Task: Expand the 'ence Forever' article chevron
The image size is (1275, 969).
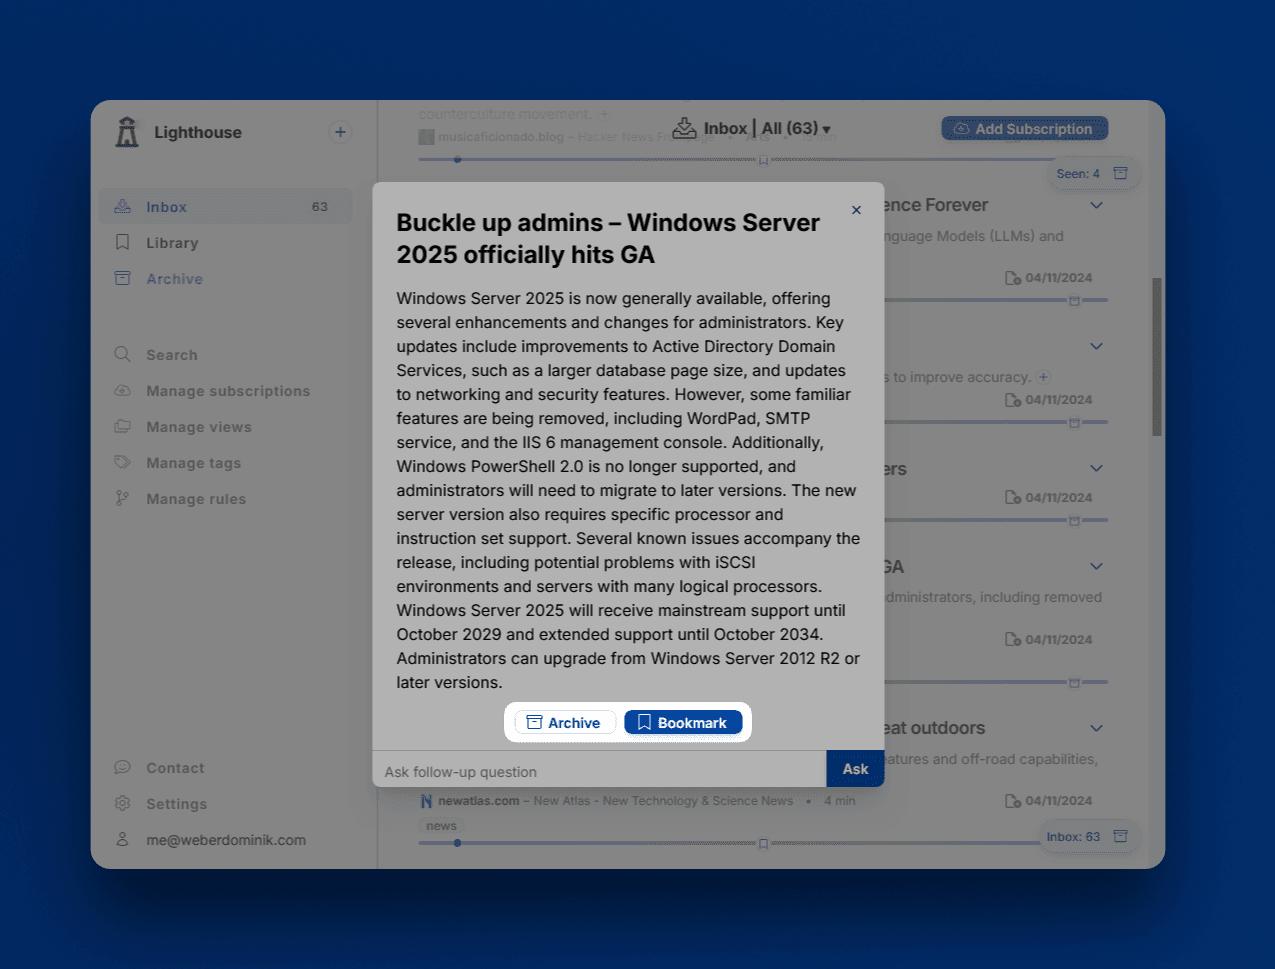Action: point(1096,205)
